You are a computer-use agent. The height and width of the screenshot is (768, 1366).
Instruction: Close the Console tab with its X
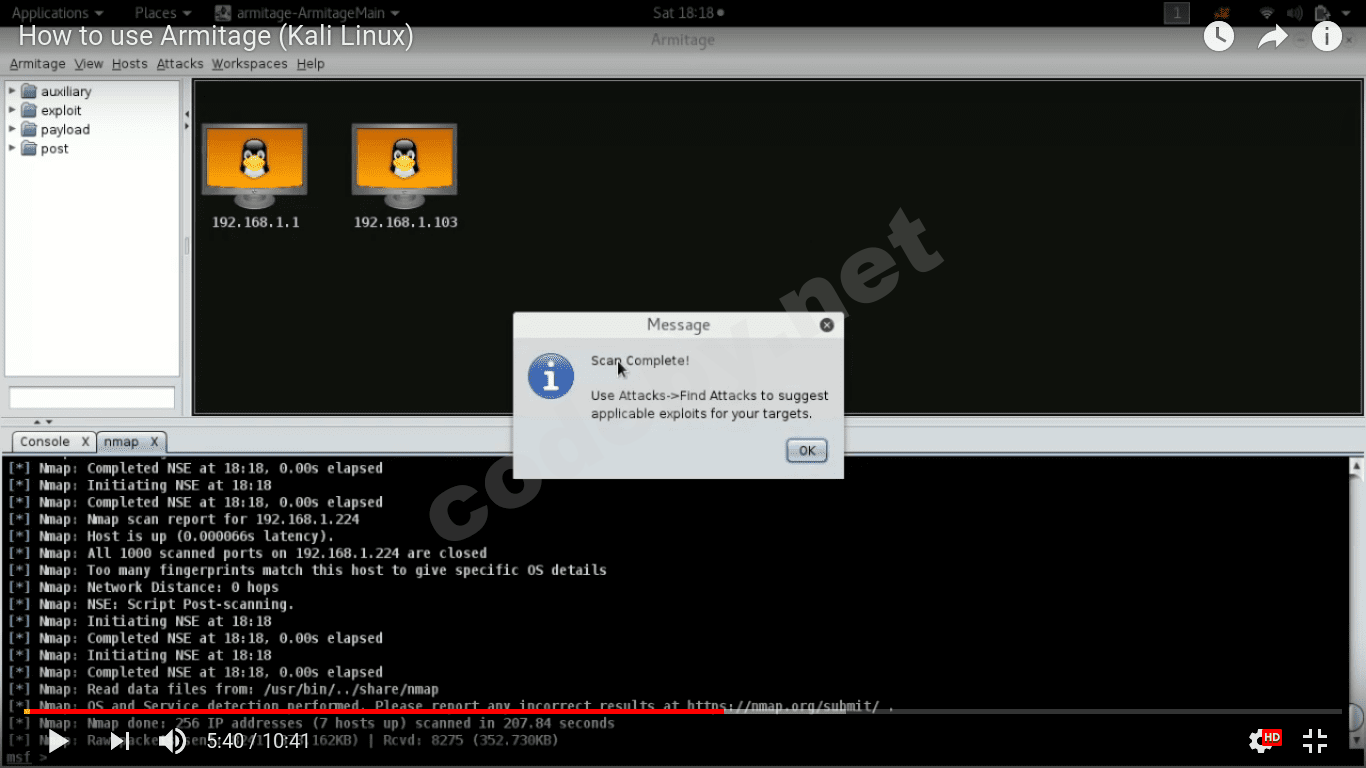pyautogui.click(x=85, y=442)
